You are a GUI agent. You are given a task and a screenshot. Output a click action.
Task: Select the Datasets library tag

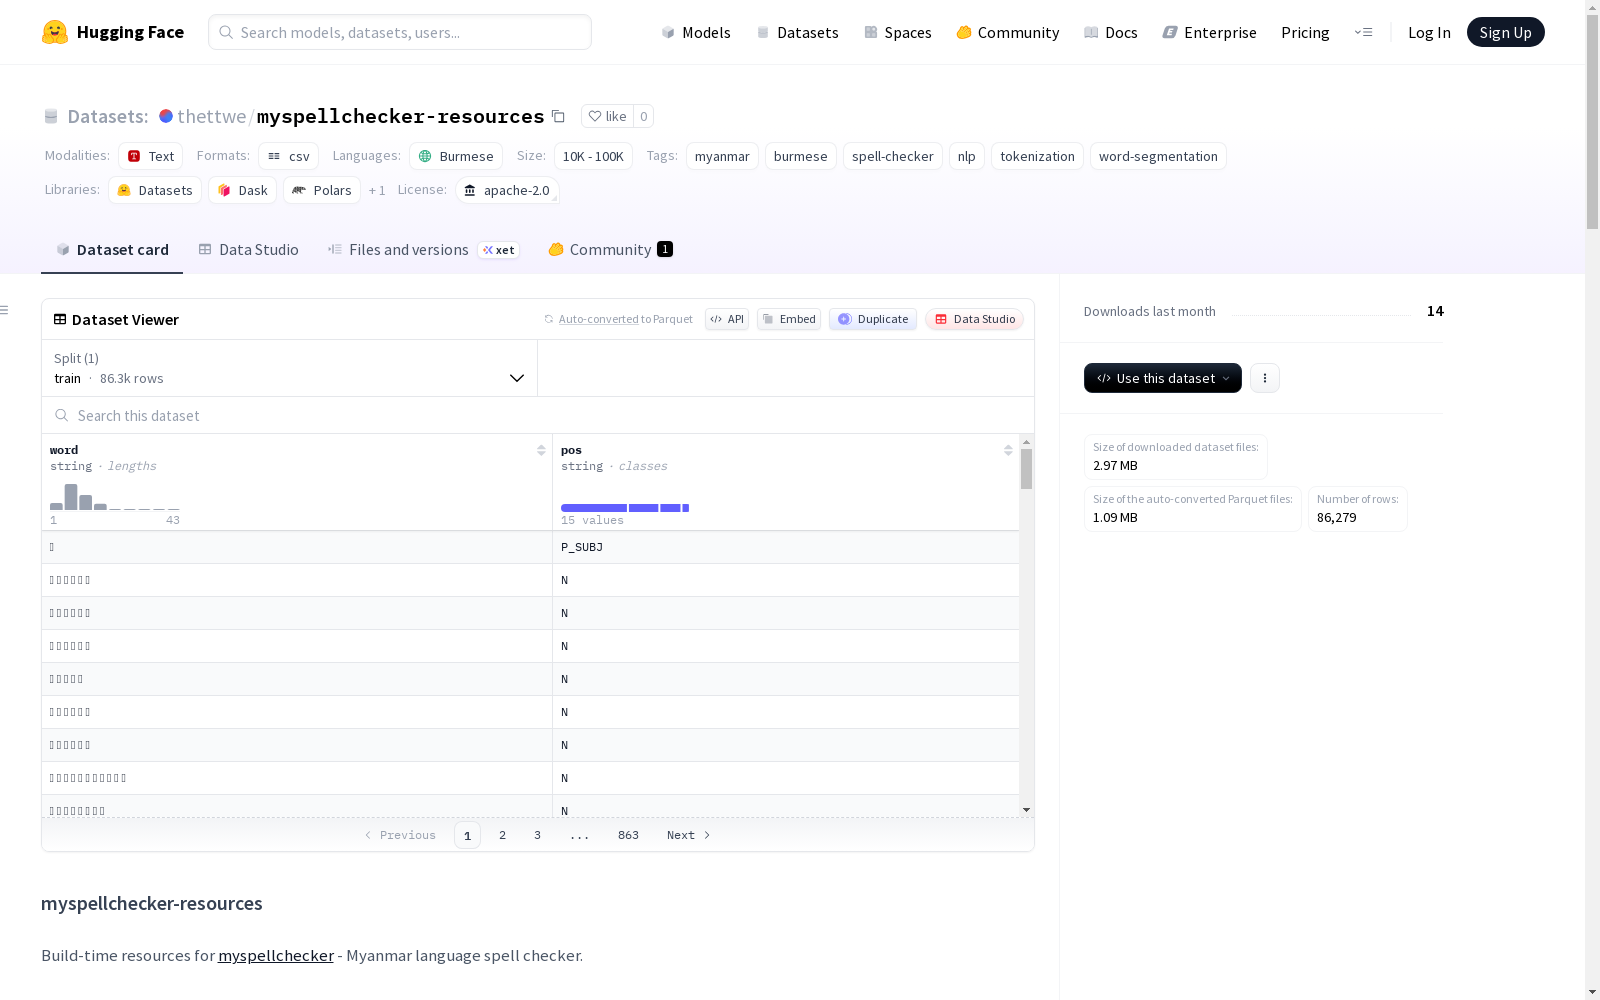pos(155,190)
